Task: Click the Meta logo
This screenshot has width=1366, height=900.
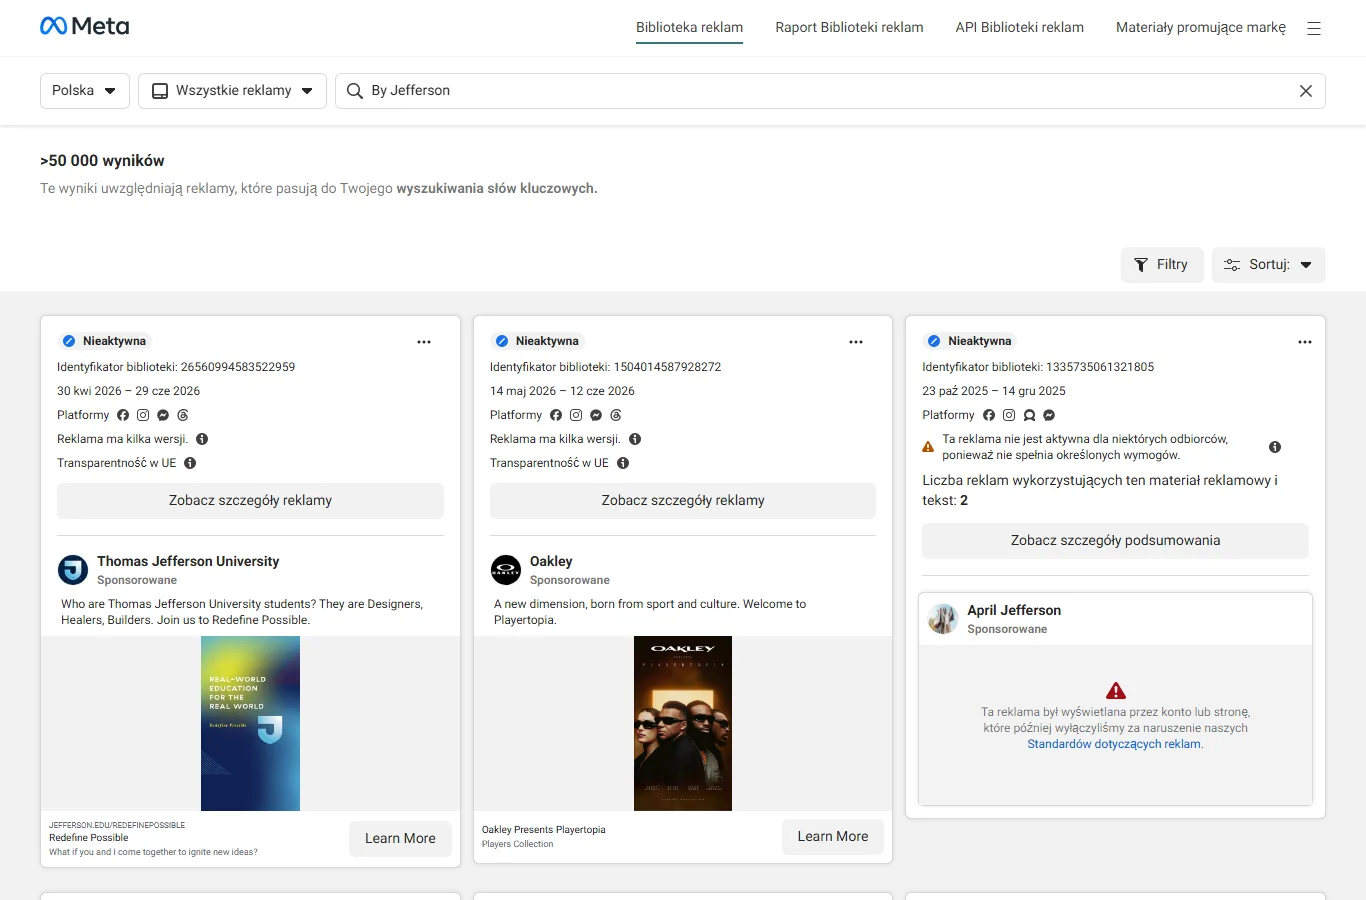Action: coord(84,26)
